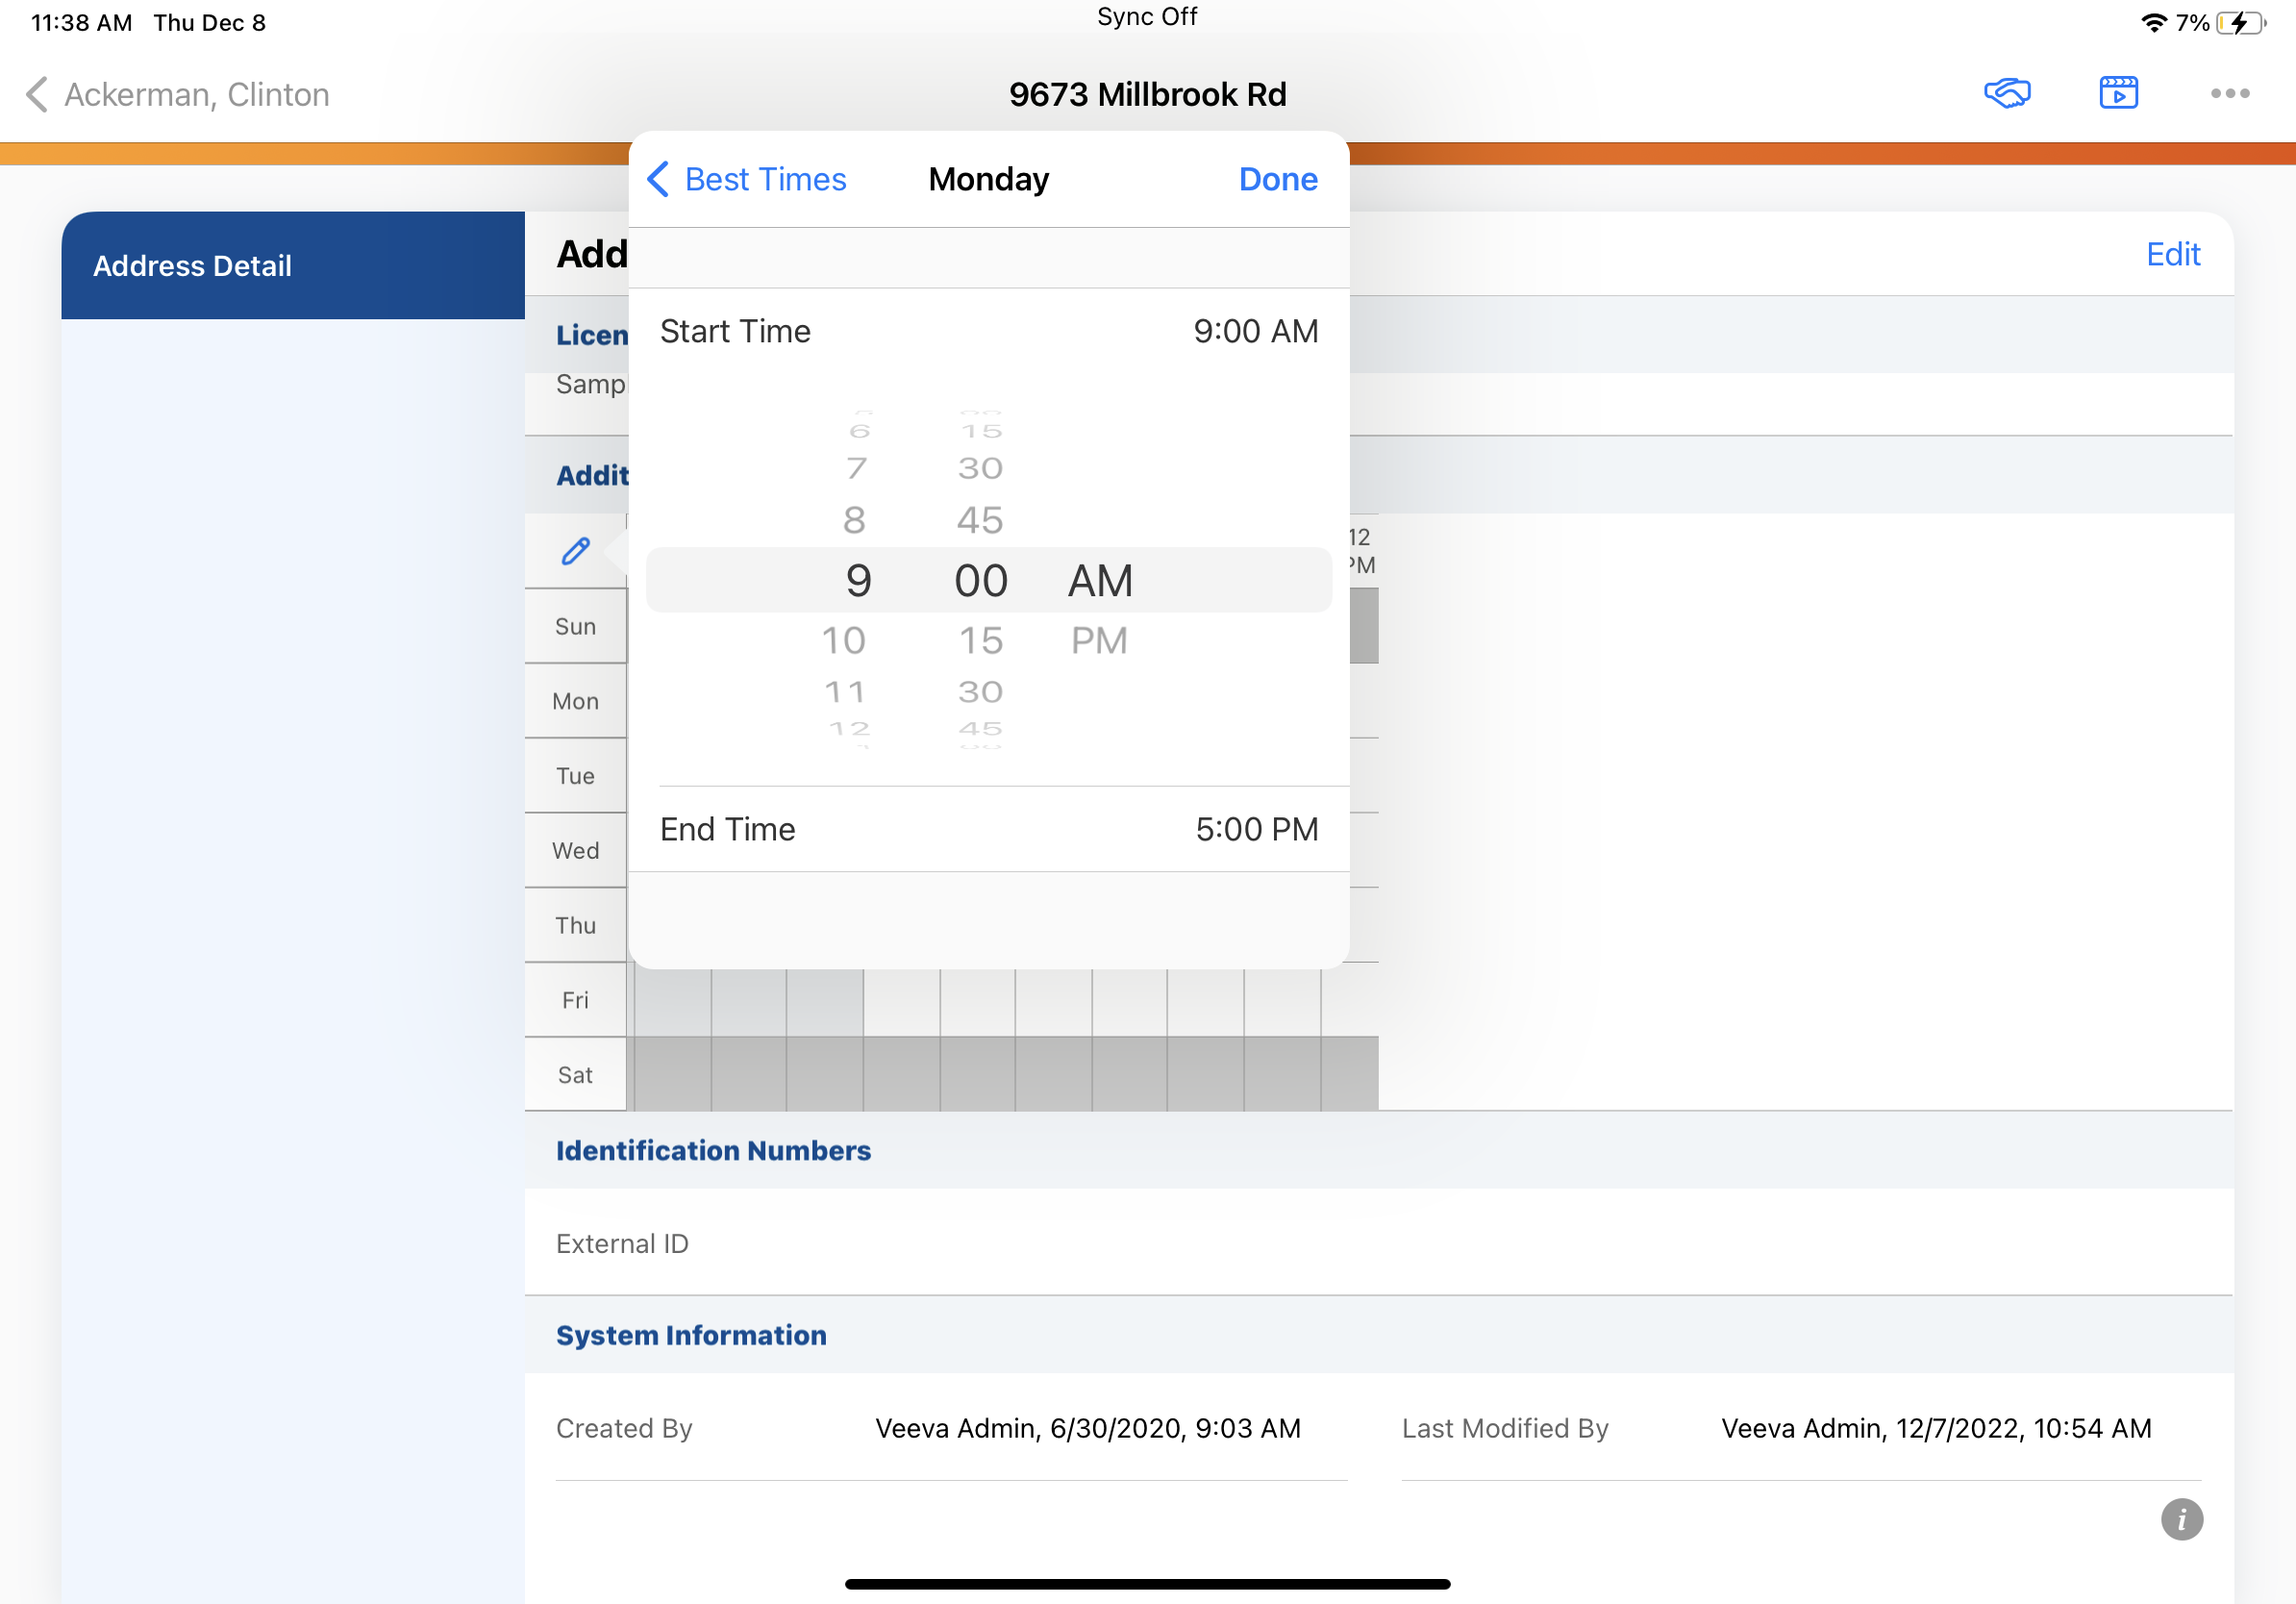Select hour 8 in the picker wheel
The width and height of the screenshot is (2296, 1604).
(853, 520)
